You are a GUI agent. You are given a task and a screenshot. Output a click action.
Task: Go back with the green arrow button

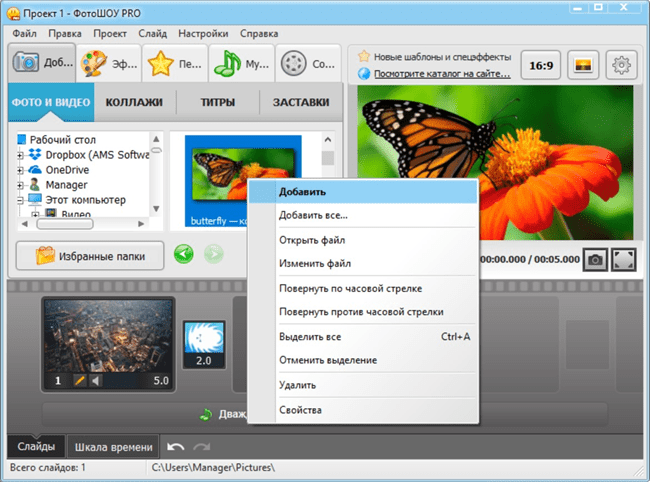point(183,256)
